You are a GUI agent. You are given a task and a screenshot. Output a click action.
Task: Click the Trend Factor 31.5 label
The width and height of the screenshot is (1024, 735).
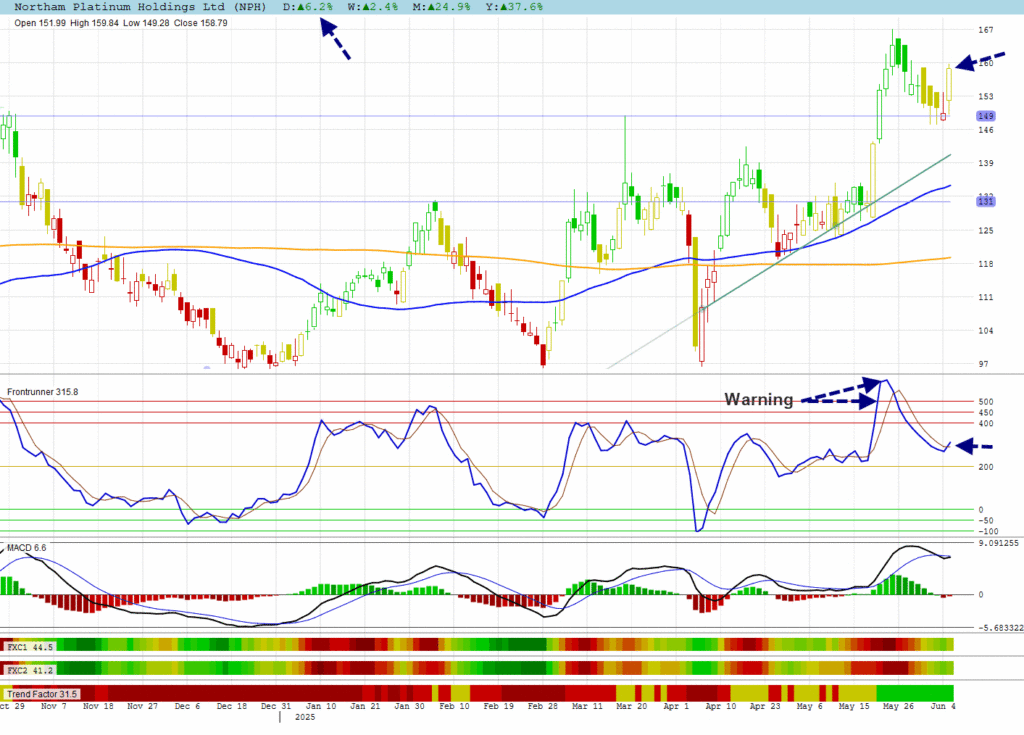(42, 694)
